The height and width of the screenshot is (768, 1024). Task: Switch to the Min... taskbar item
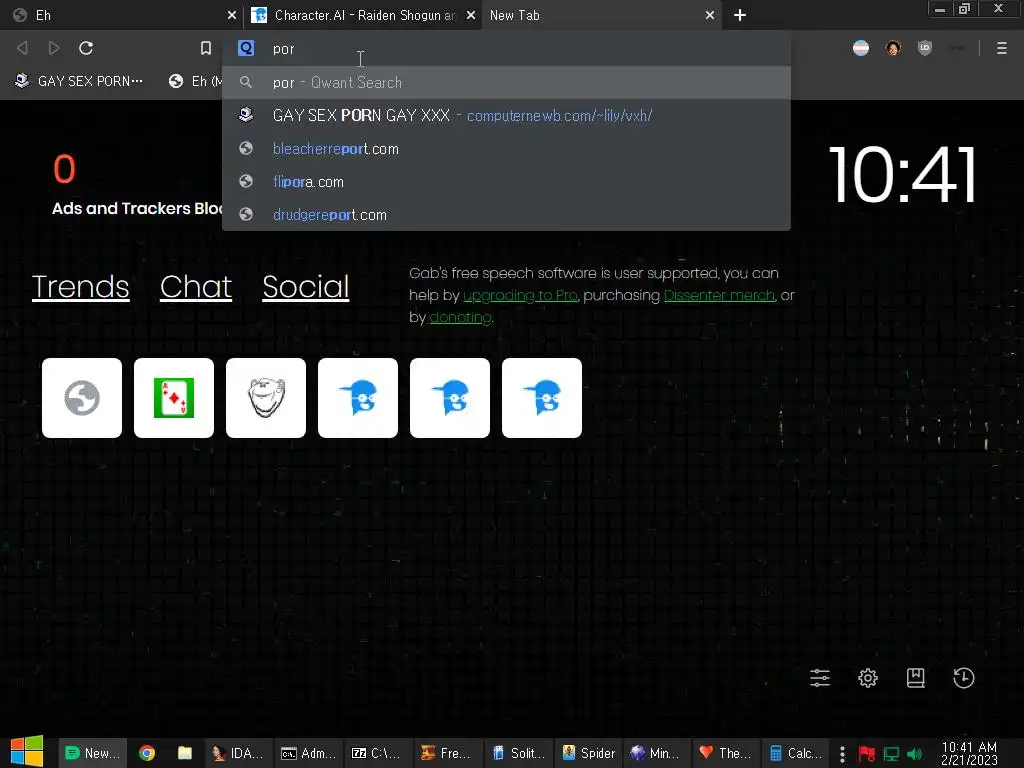pos(656,753)
